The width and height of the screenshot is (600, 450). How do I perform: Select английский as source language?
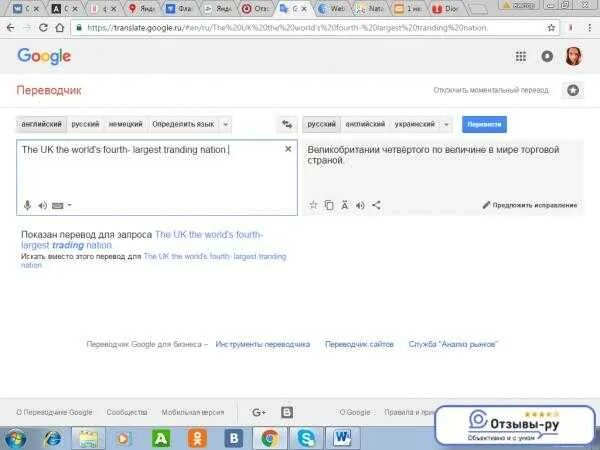pyautogui.click(x=41, y=124)
